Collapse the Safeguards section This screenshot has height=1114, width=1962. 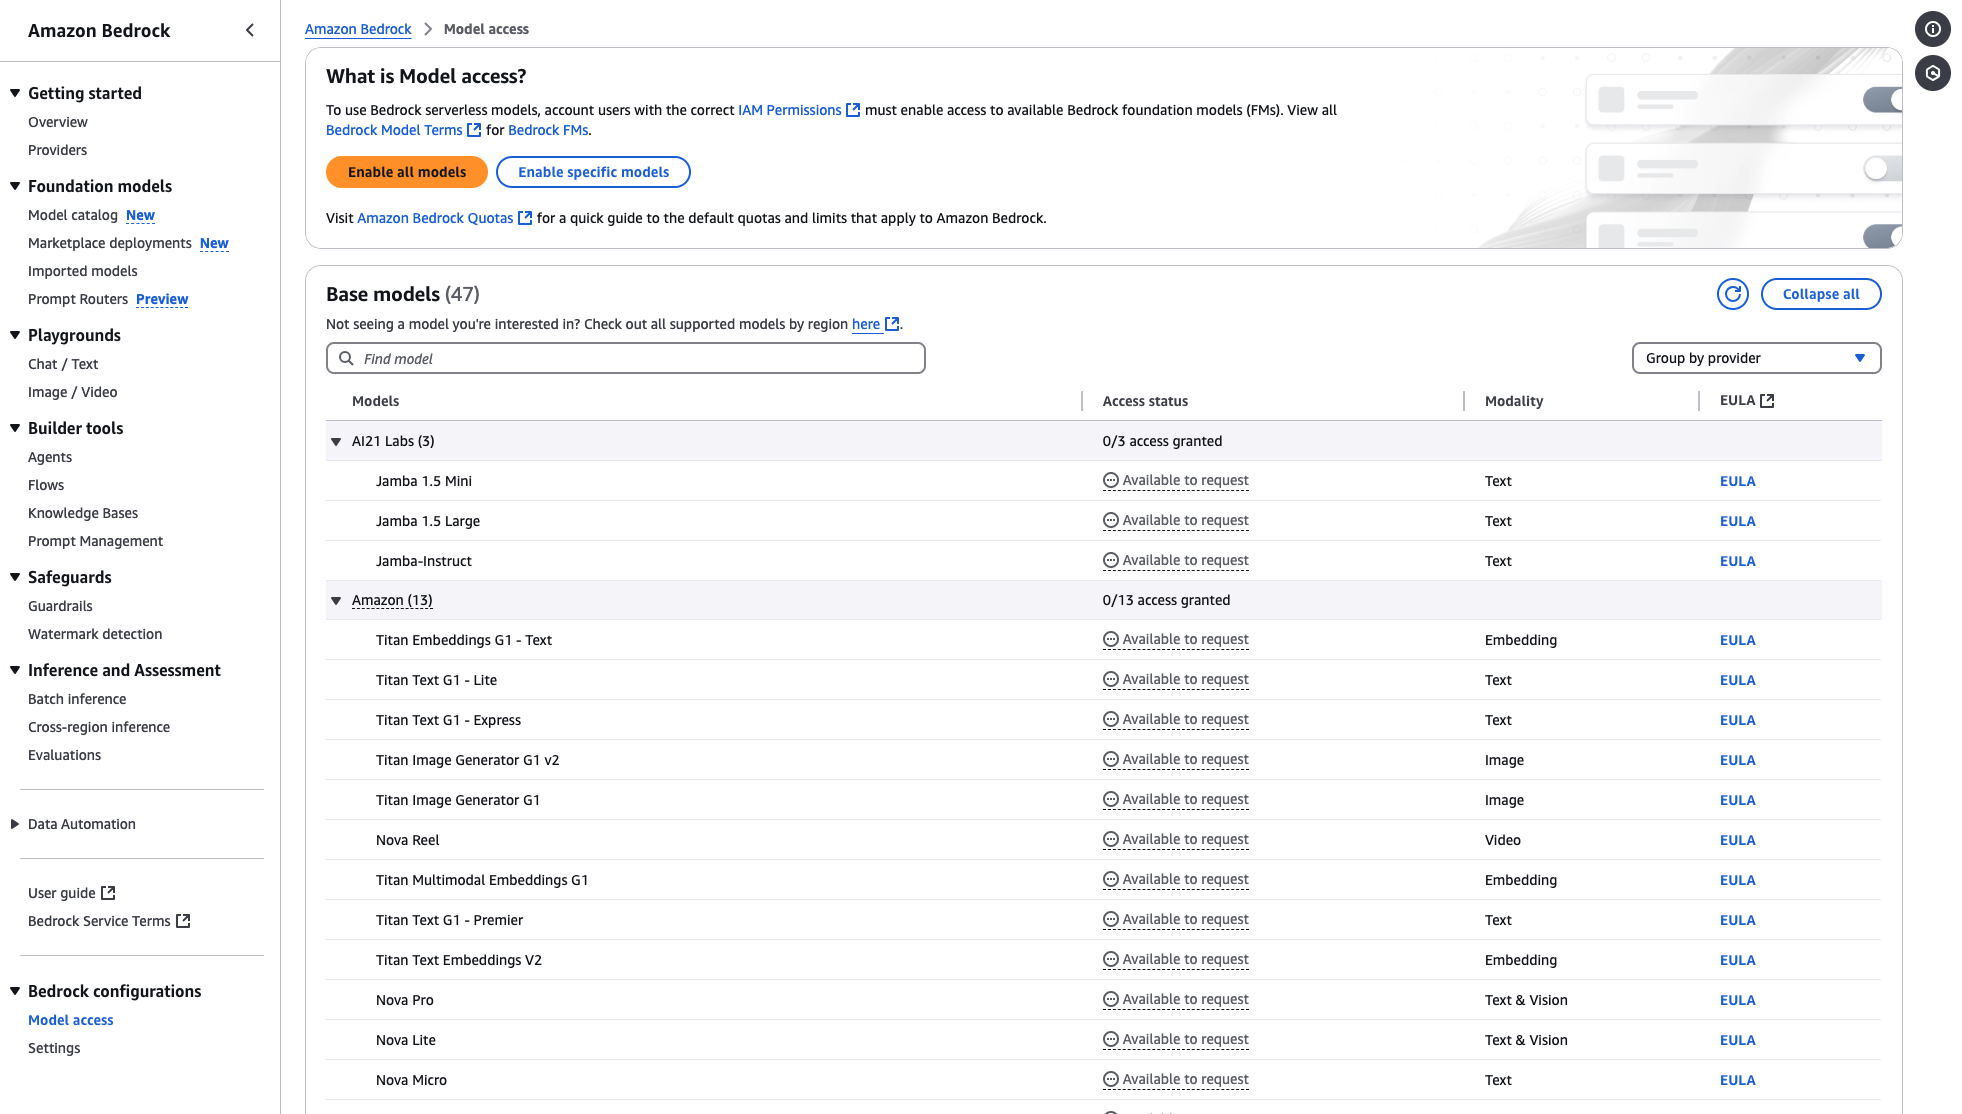(x=15, y=577)
